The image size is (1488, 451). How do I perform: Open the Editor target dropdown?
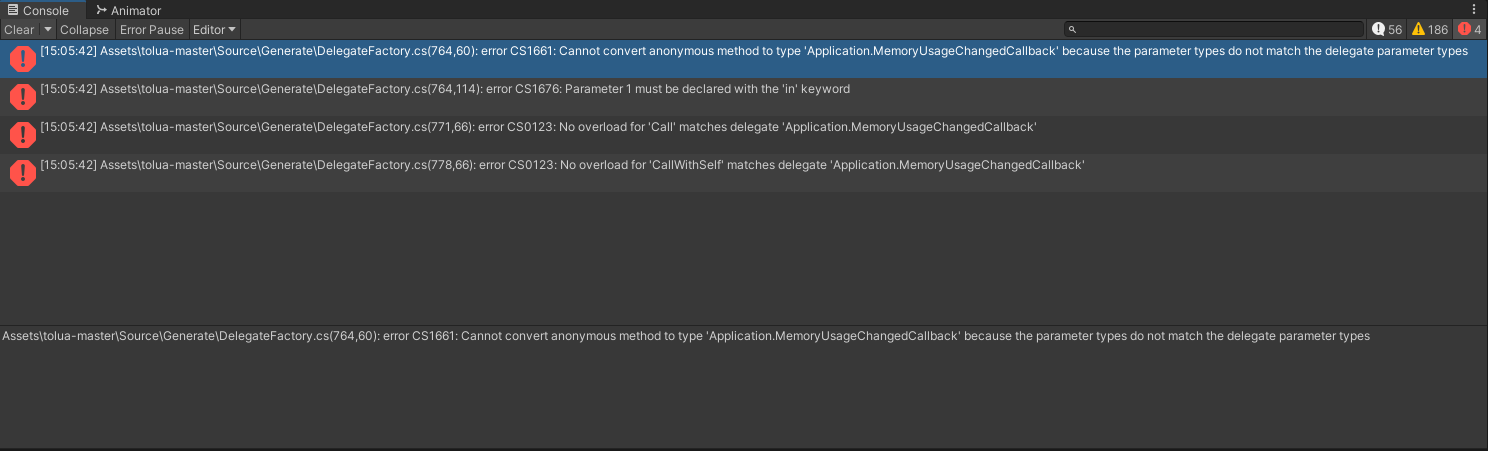(214, 30)
